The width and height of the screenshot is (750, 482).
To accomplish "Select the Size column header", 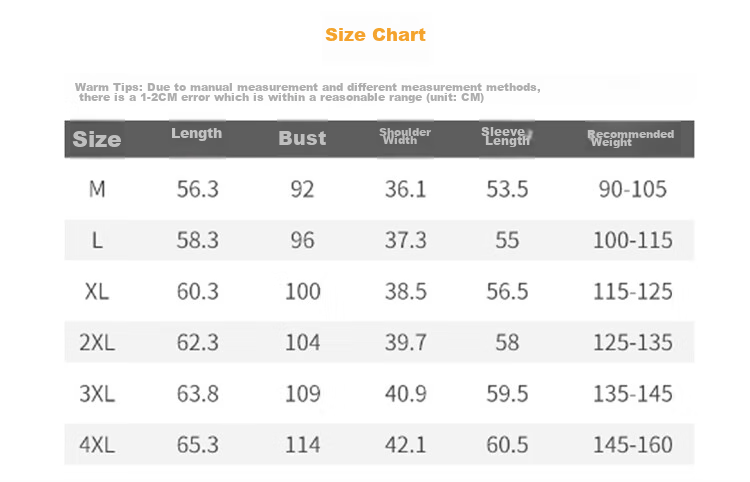I will click(x=97, y=139).
